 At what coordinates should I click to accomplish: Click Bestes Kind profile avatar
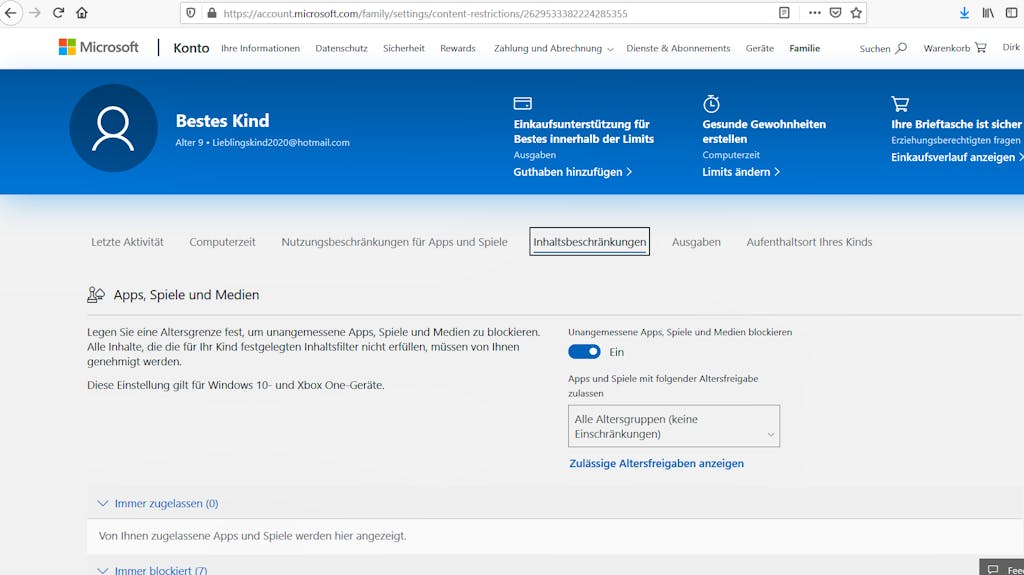click(113, 128)
